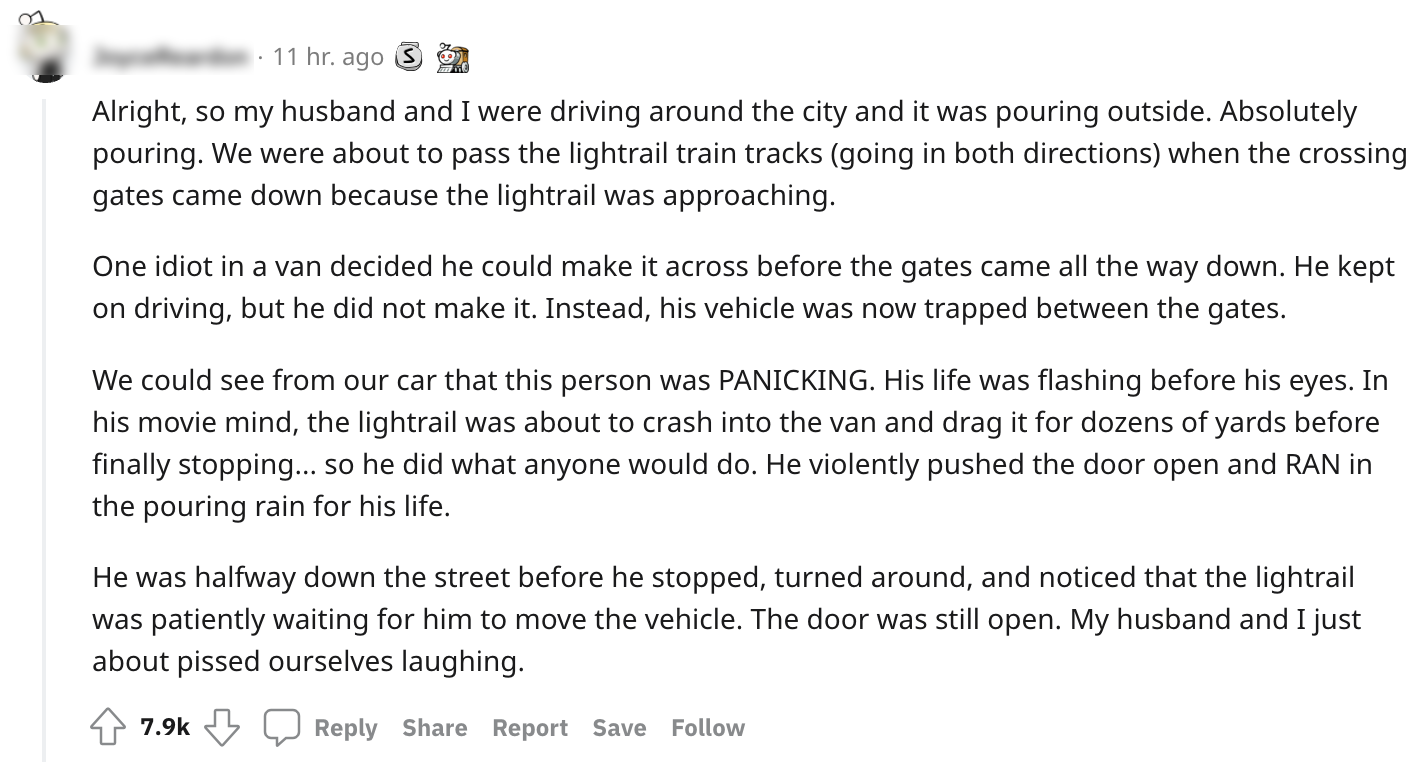Click the speech bubble reply icon
This screenshot has width=1428, height=762.
coord(282,727)
